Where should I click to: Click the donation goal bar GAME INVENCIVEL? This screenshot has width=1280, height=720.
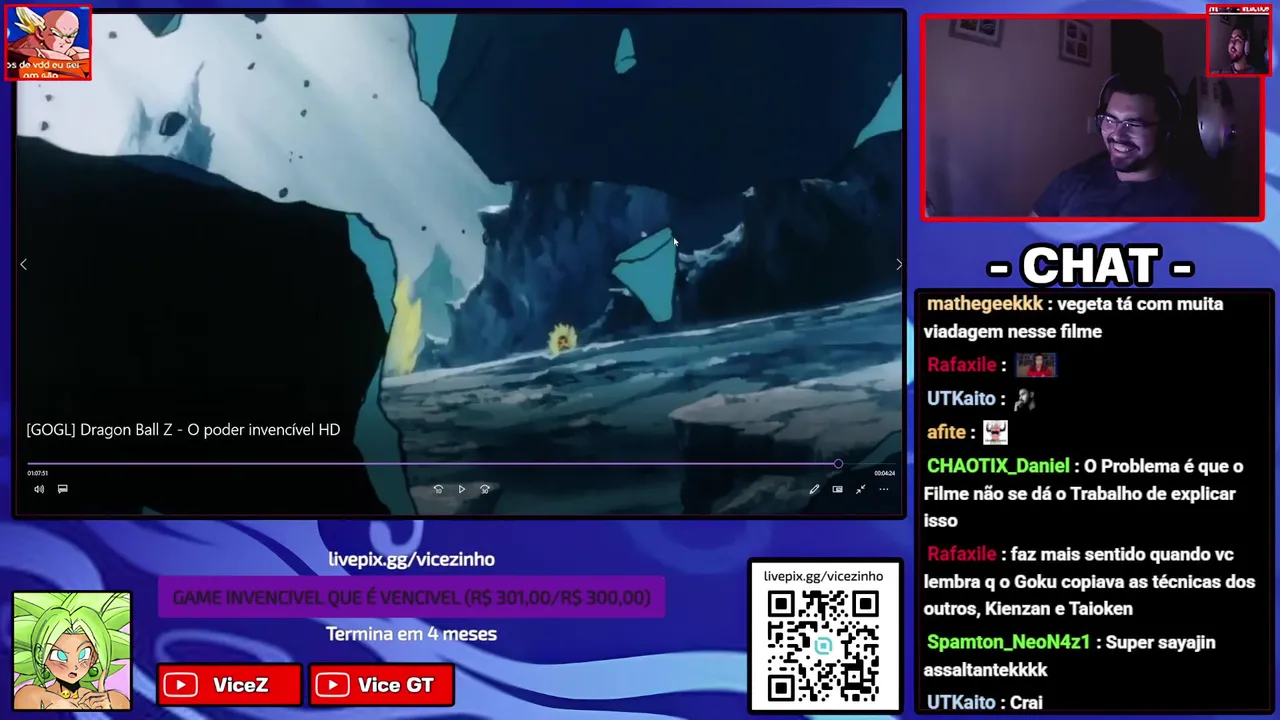point(411,597)
